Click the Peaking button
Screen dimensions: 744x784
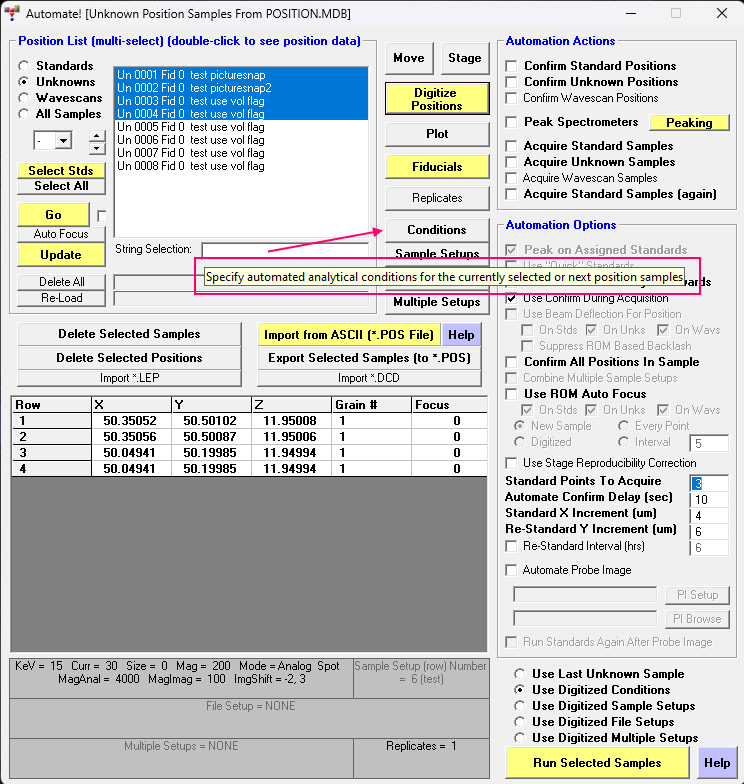pos(689,123)
